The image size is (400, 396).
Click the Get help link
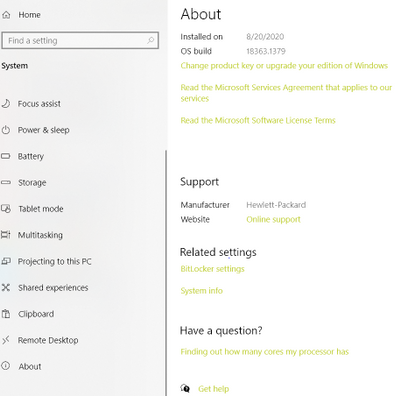coord(213,389)
